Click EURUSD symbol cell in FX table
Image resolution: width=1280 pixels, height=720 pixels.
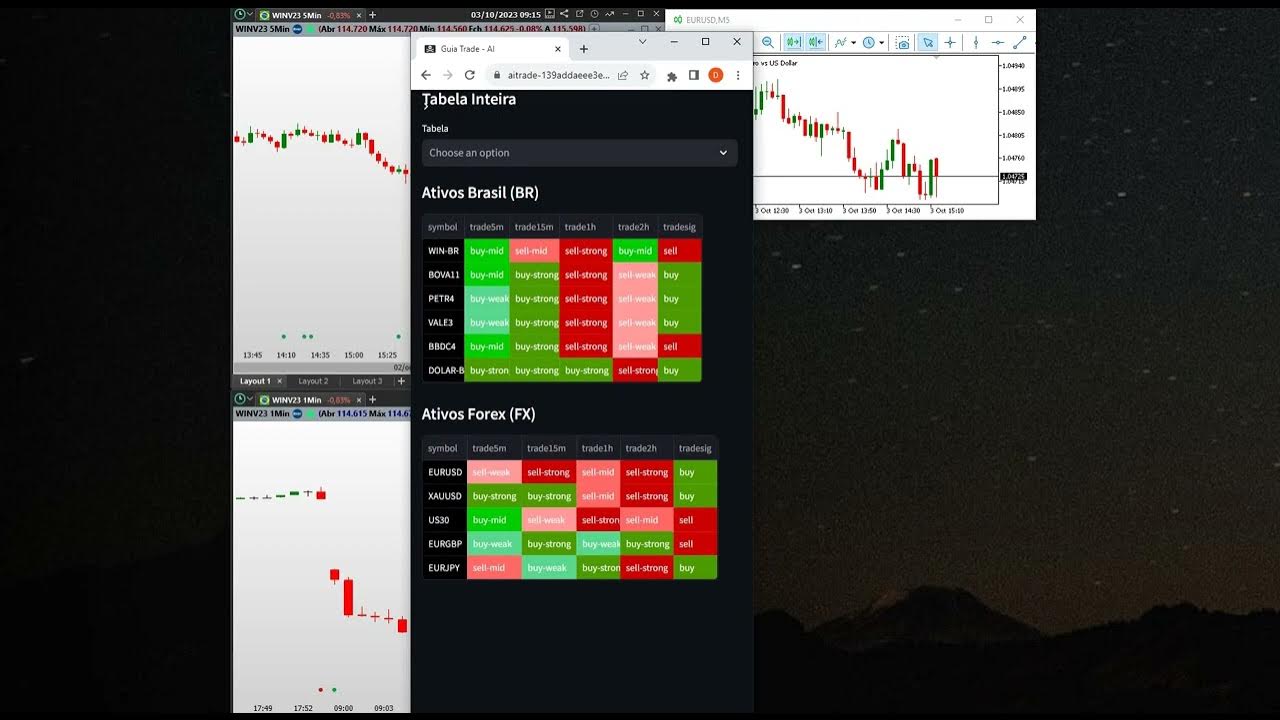[x=445, y=472]
